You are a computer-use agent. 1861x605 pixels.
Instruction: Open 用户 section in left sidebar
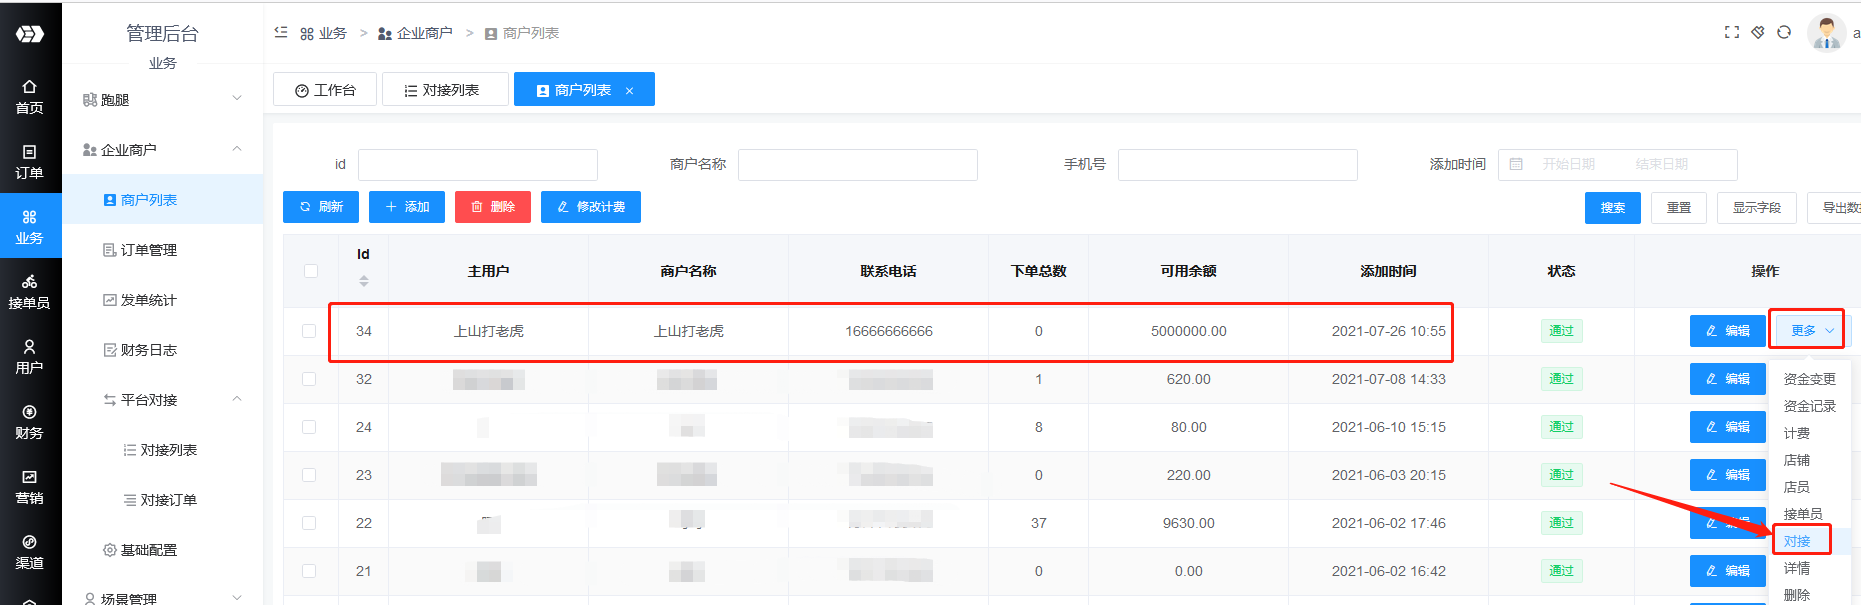click(x=30, y=357)
